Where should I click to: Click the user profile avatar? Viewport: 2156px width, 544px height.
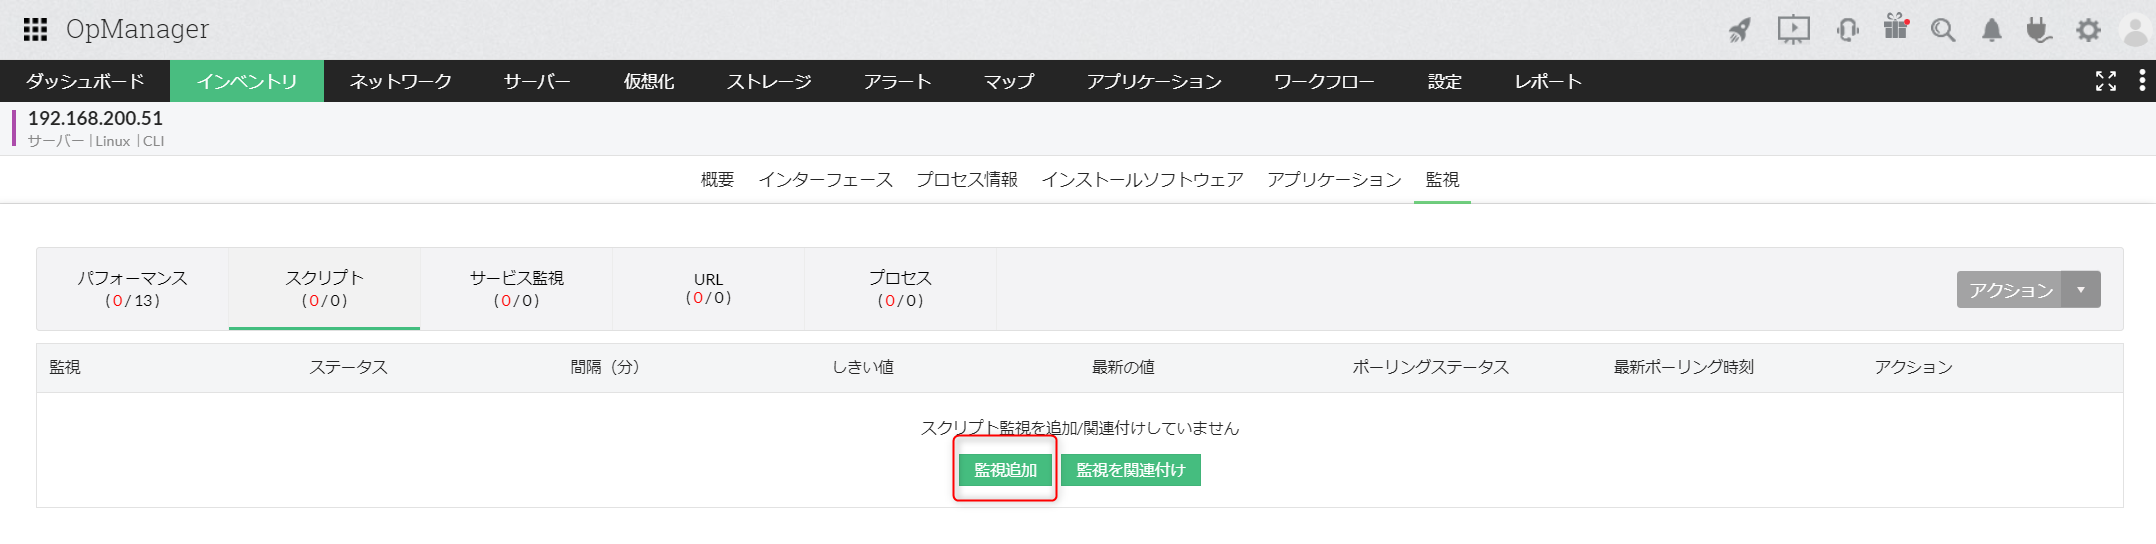point(2135,30)
